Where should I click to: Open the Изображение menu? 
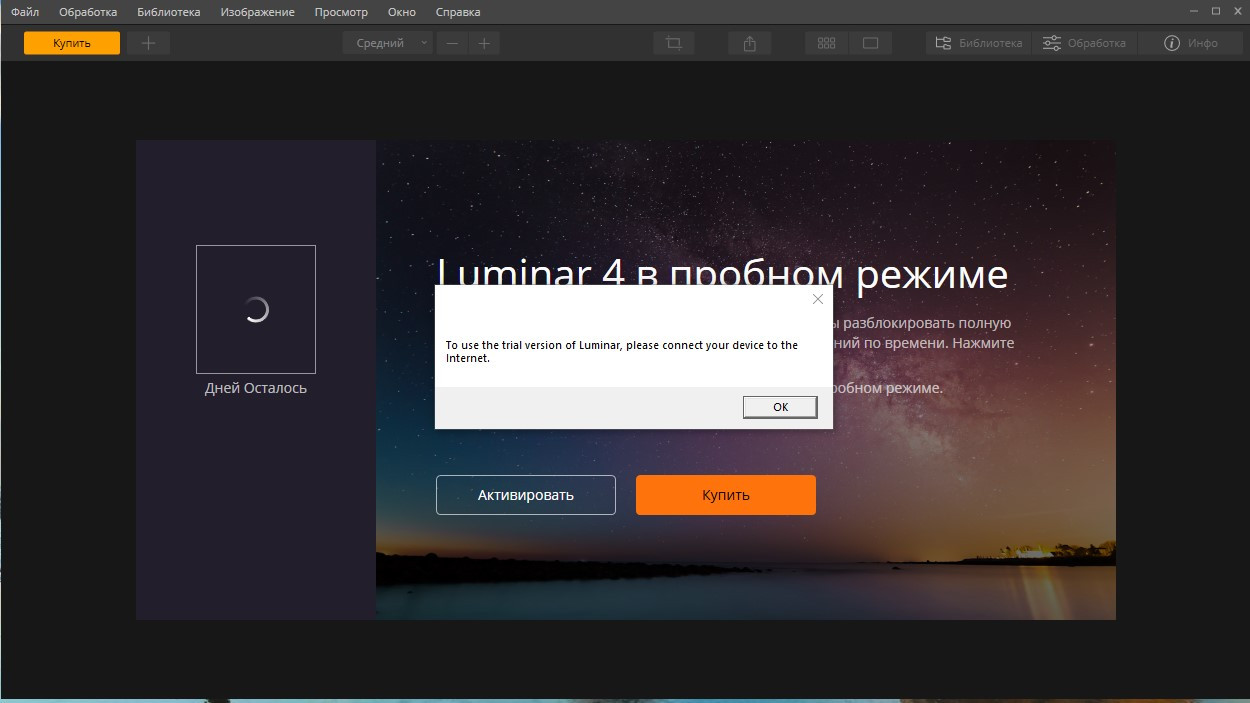point(258,12)
